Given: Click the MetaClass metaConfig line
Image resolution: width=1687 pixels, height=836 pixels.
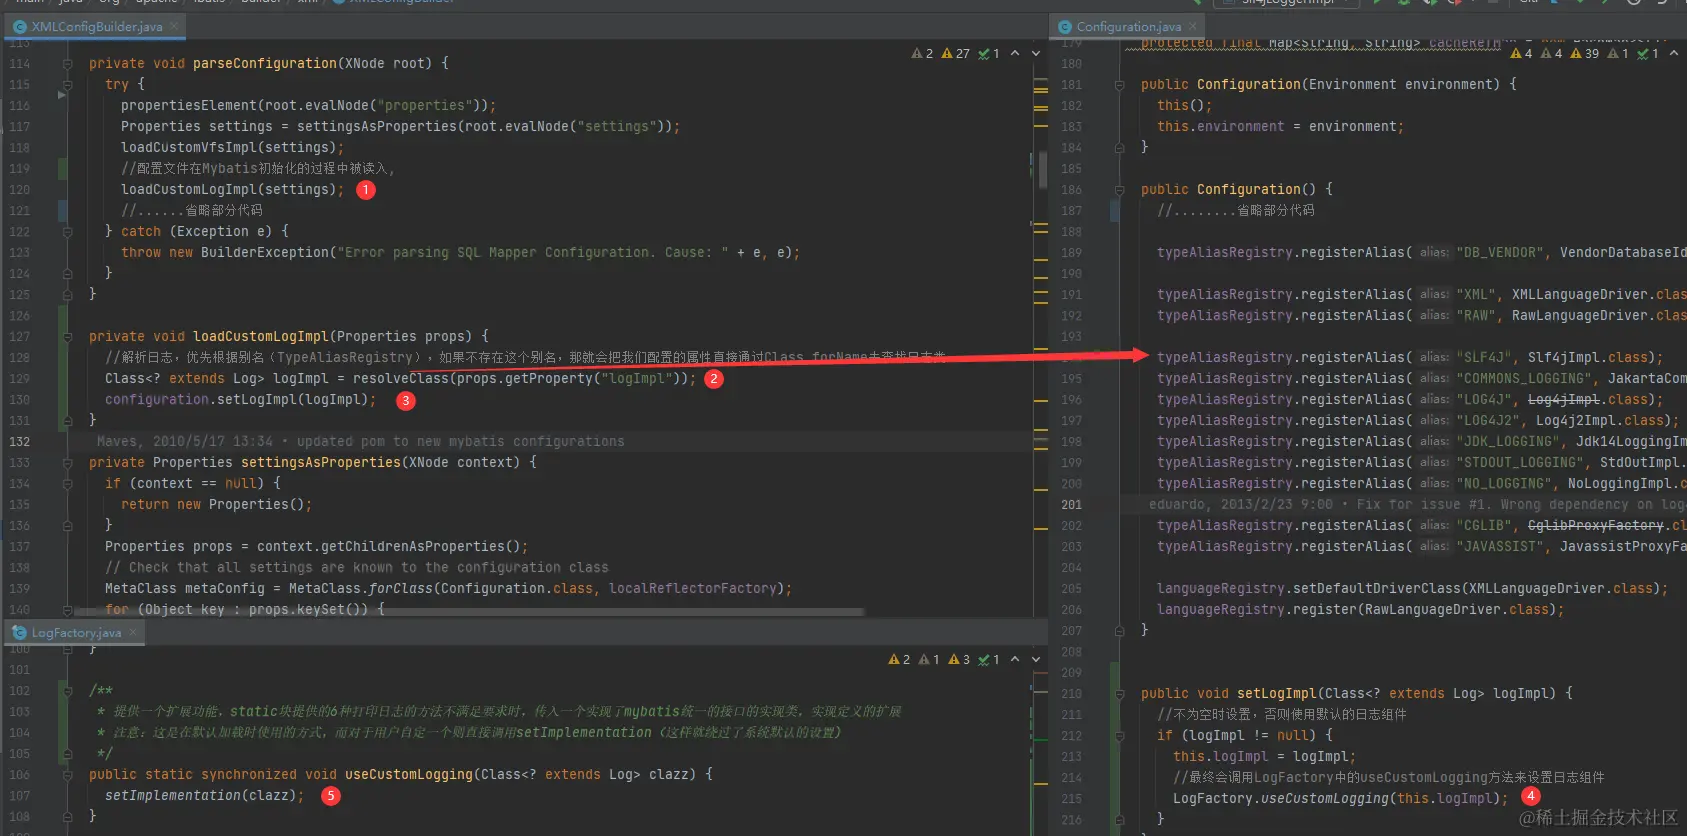Looking at the screenshot, I should 448,588.
